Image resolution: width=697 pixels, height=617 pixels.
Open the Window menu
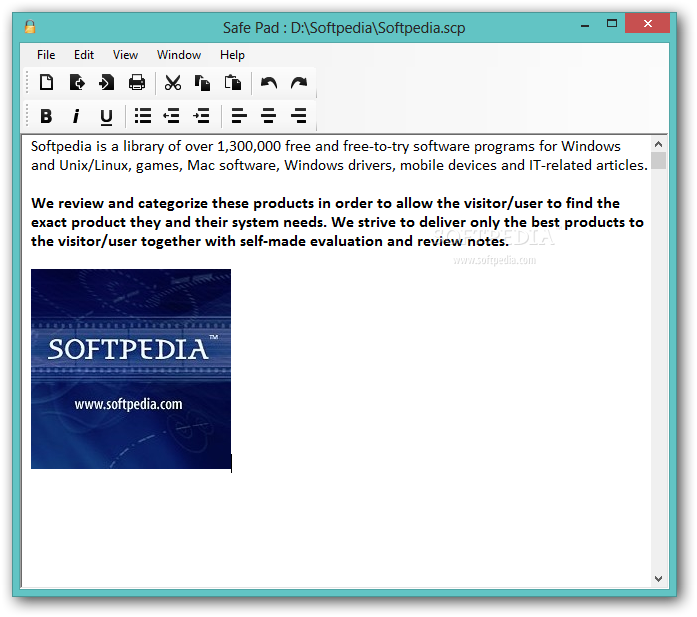[x=179, y=55]
